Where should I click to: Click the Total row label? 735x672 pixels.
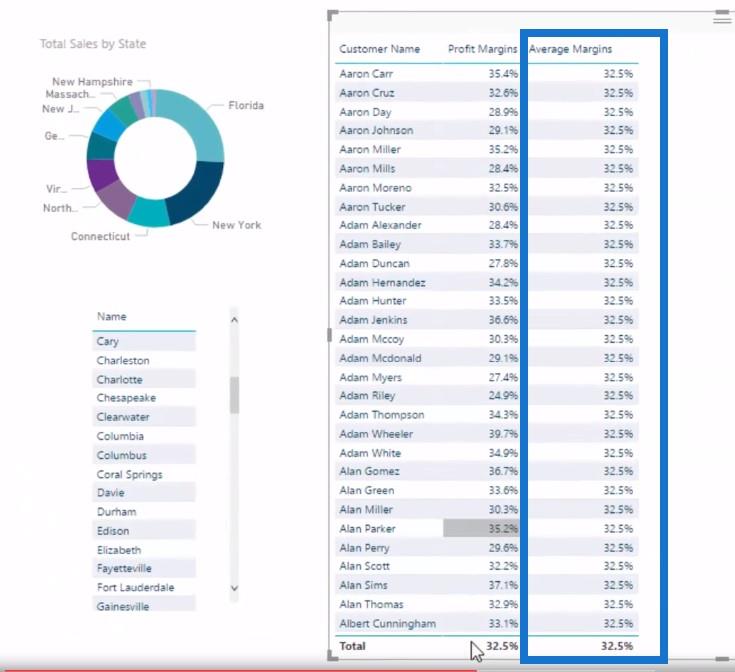point(352,646)
